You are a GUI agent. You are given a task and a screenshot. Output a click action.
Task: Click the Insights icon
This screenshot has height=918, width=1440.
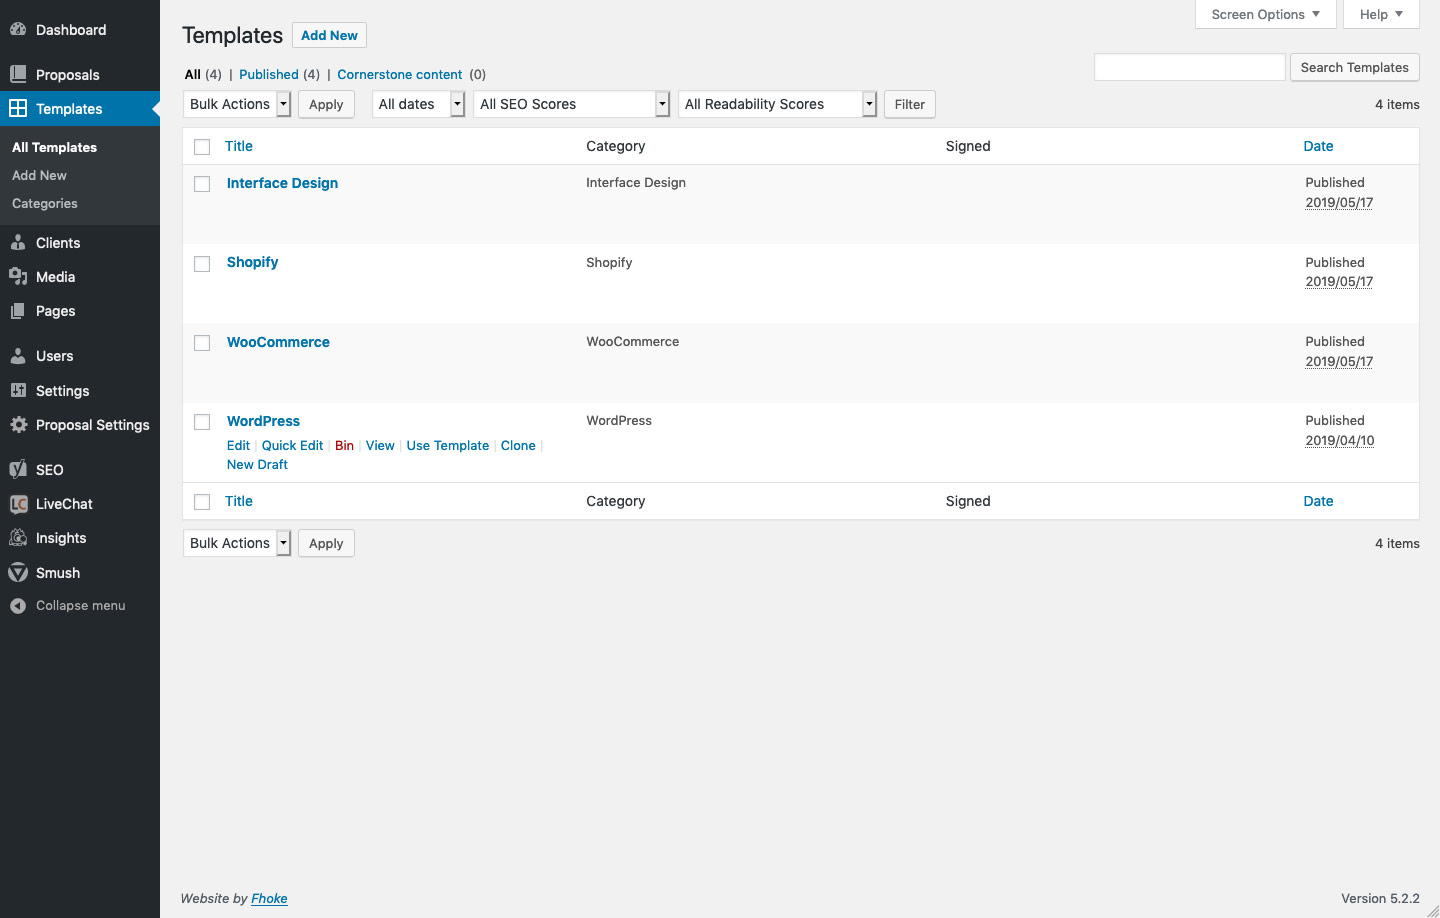(x=18, y=538)
